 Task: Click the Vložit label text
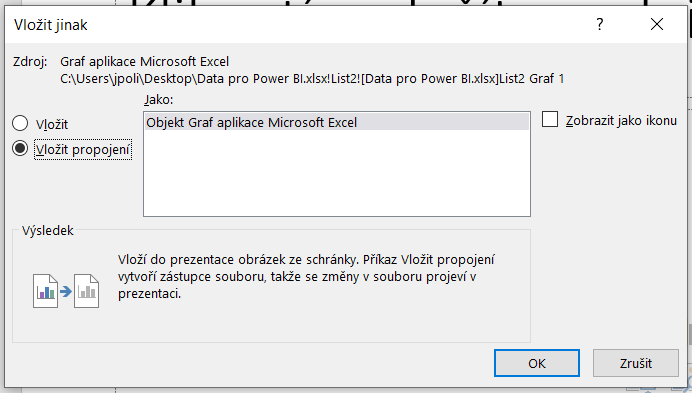click(x=52, y=125)
